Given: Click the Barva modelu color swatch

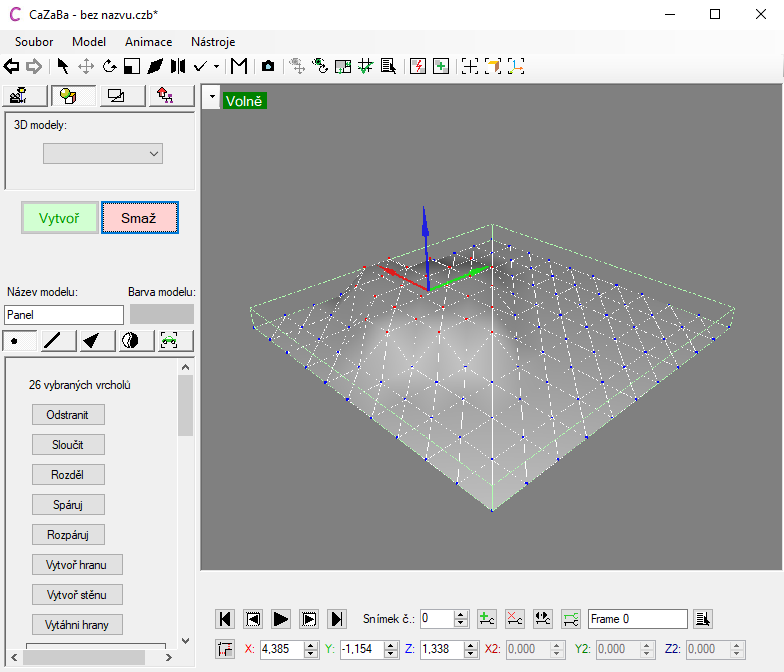Looking at the screenshot, I should 162,314.
